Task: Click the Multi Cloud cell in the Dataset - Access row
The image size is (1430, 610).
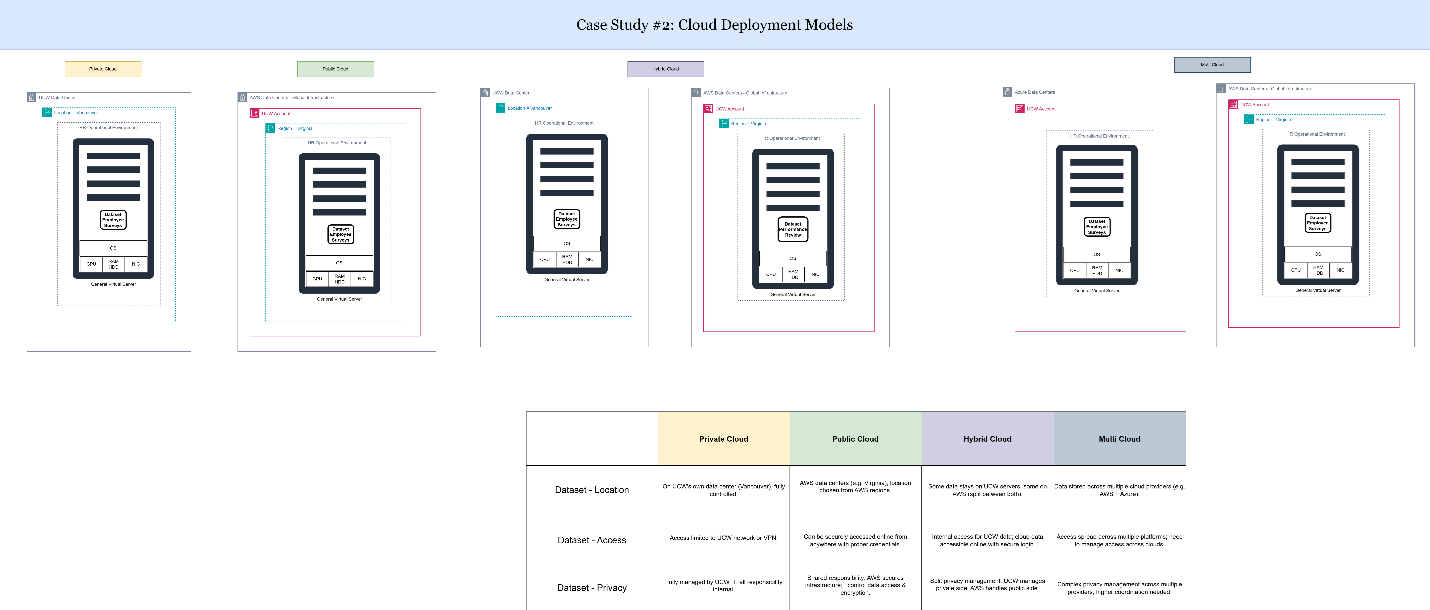Action: click(1120, 540)
